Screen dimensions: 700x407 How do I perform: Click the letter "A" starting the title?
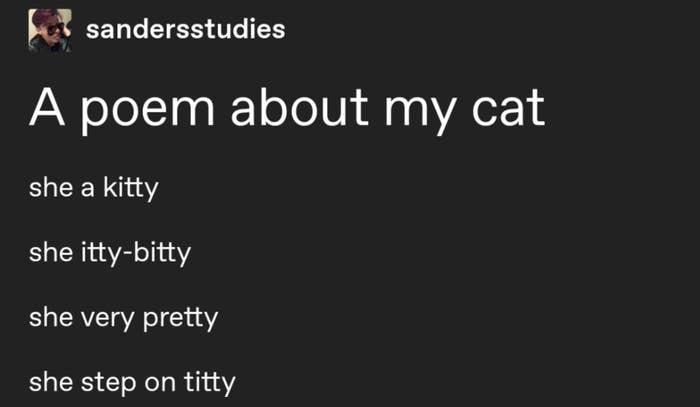coord(47,108)
